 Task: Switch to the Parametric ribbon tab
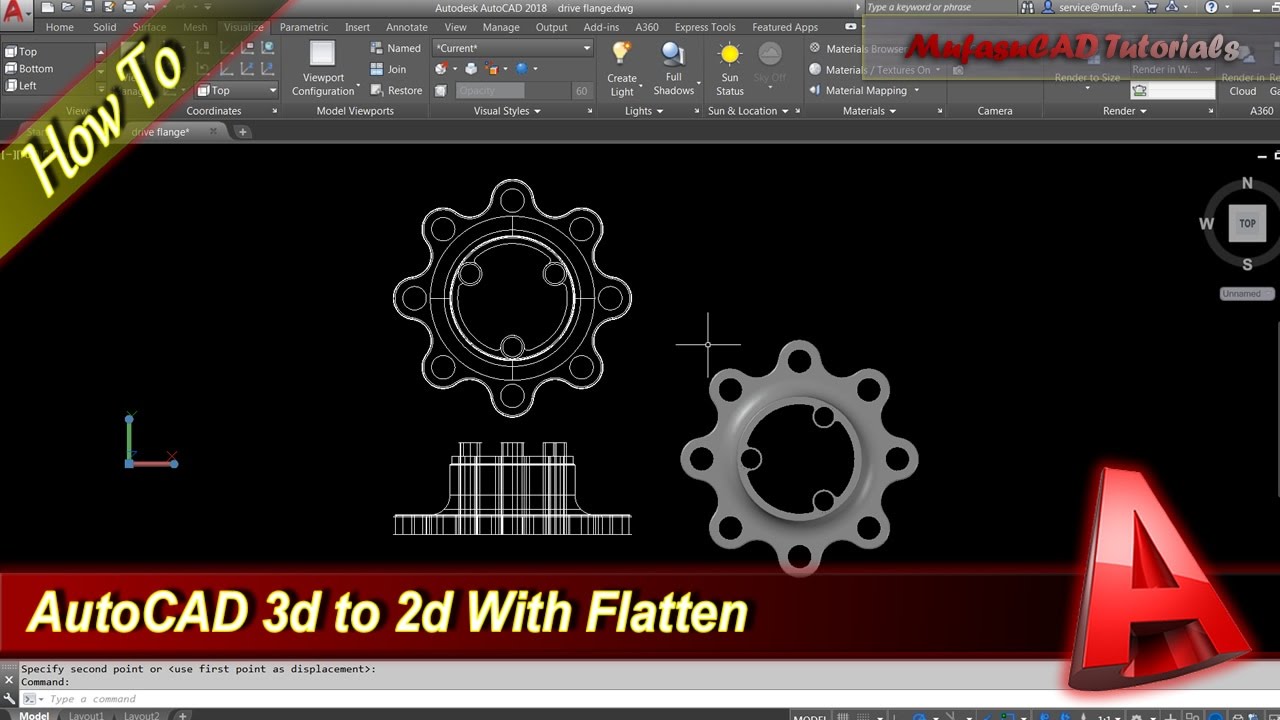pyautogui.click(x=304, y=27)
